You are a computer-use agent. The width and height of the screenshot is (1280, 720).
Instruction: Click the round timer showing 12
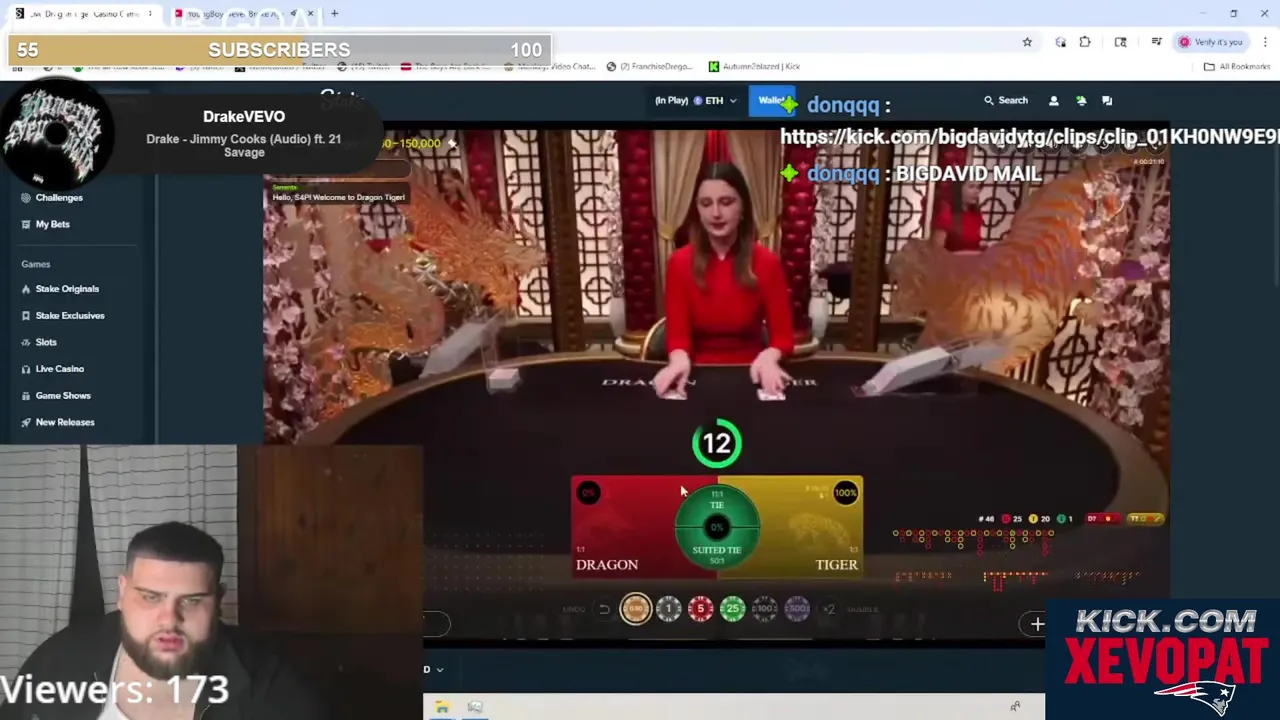(717, 444)
